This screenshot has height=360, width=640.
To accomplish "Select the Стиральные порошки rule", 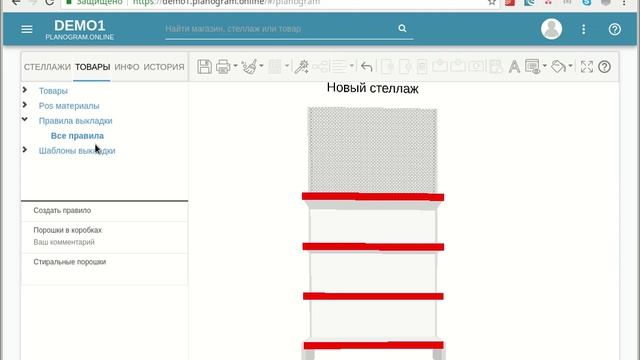I will [104, 269].
